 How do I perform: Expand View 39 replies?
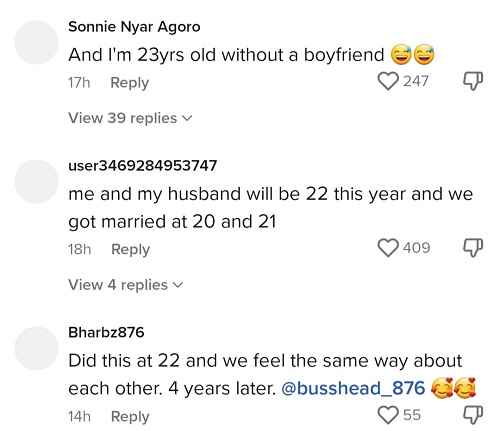coord(130,118)
